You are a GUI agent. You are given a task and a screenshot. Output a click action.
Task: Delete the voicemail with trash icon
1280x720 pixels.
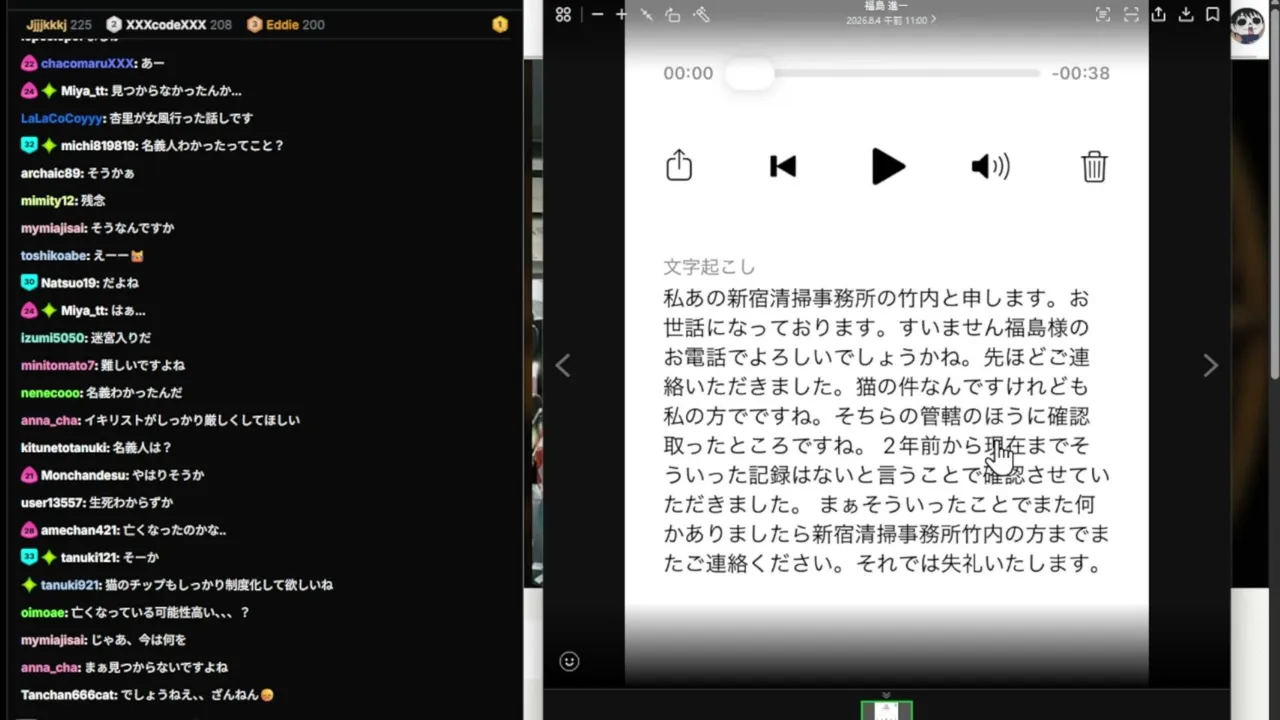click(1094, 166)
